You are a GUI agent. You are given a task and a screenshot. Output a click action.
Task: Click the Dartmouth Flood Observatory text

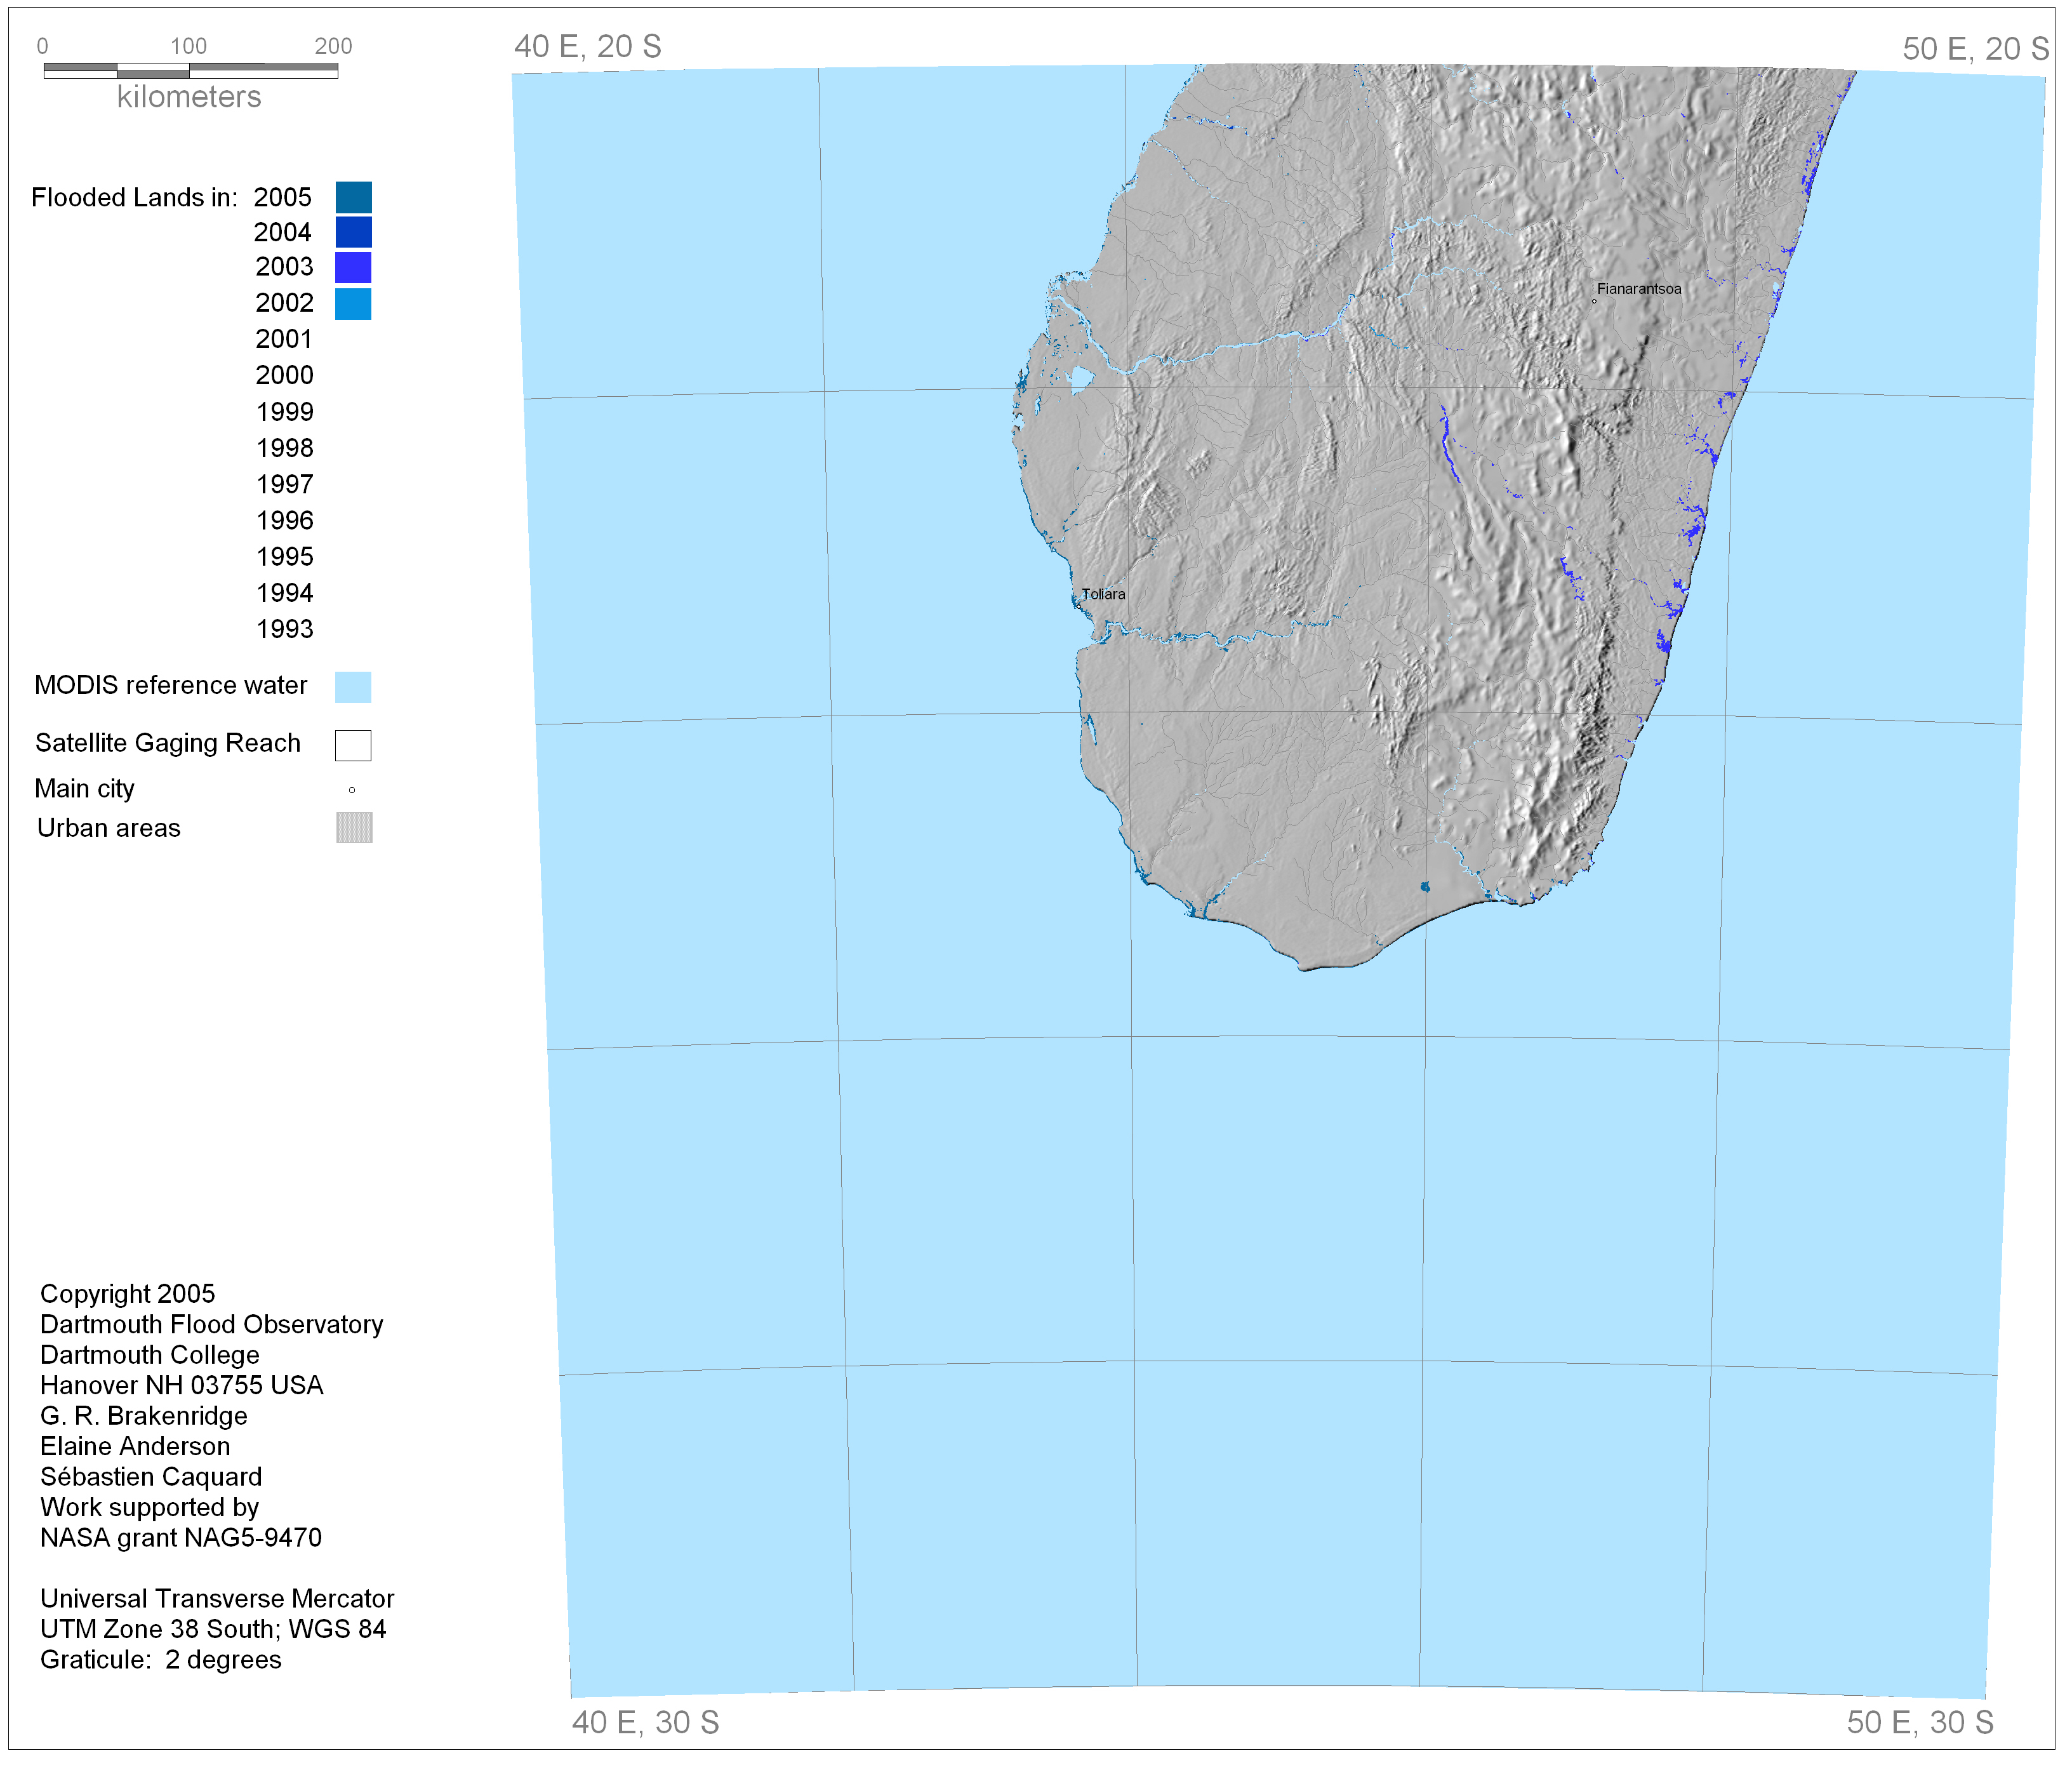click(x=211, y=1324)
